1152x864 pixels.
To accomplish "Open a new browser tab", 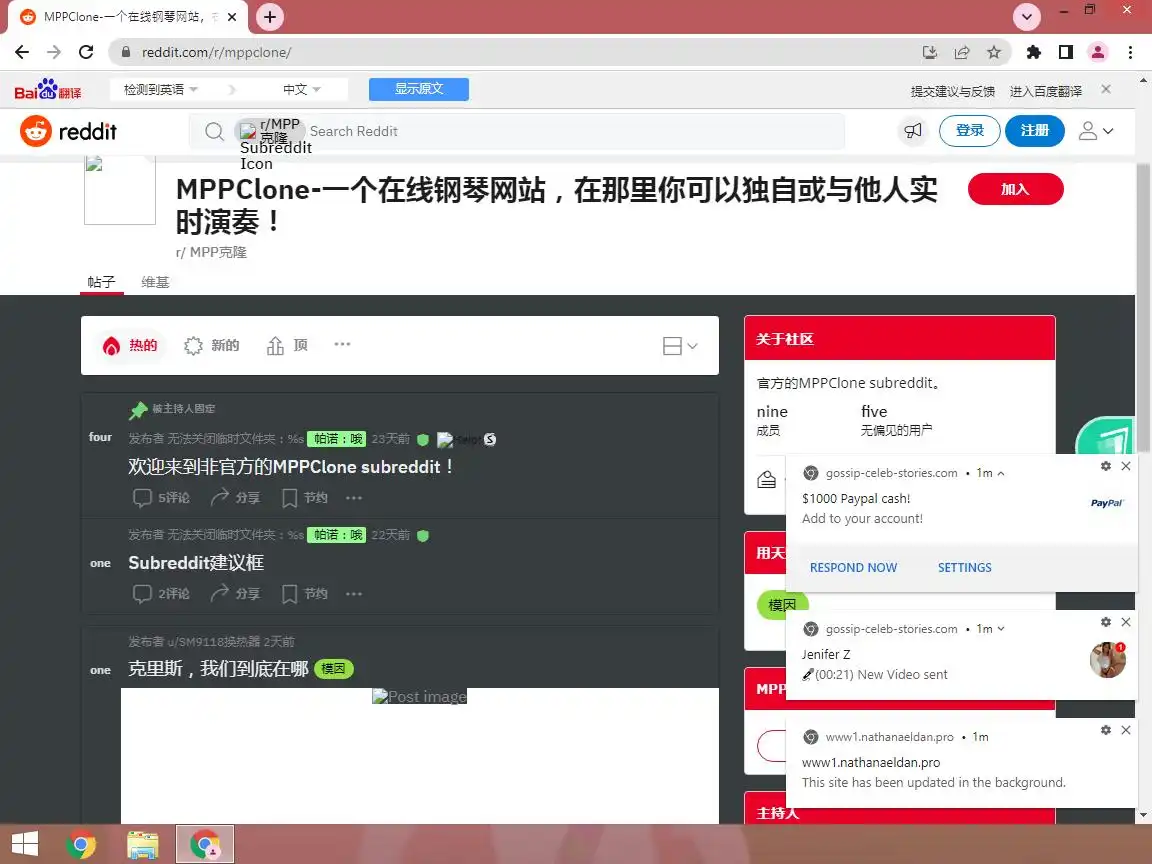I will [x=270, y=17].
